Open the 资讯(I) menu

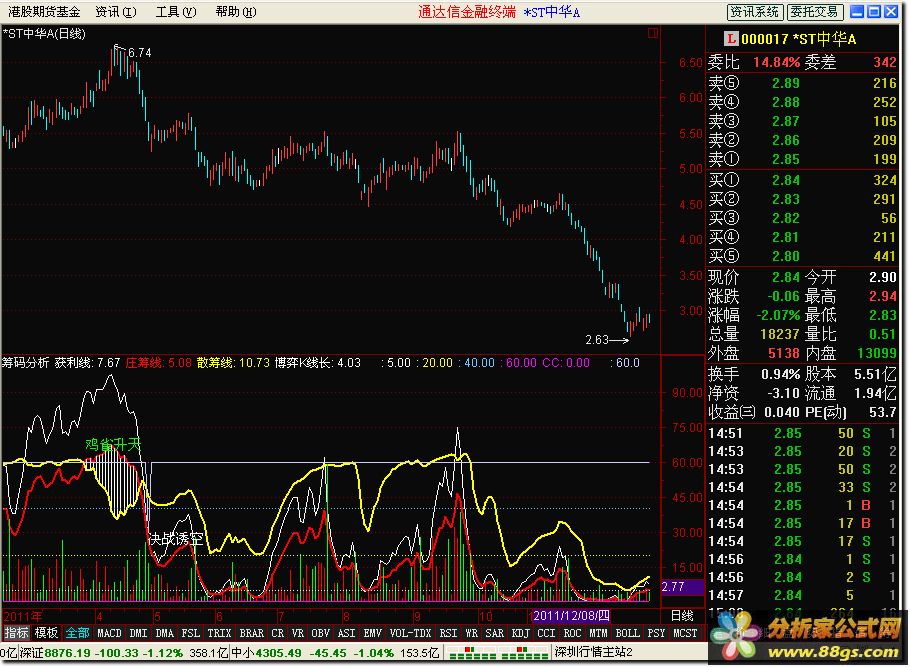115,12
